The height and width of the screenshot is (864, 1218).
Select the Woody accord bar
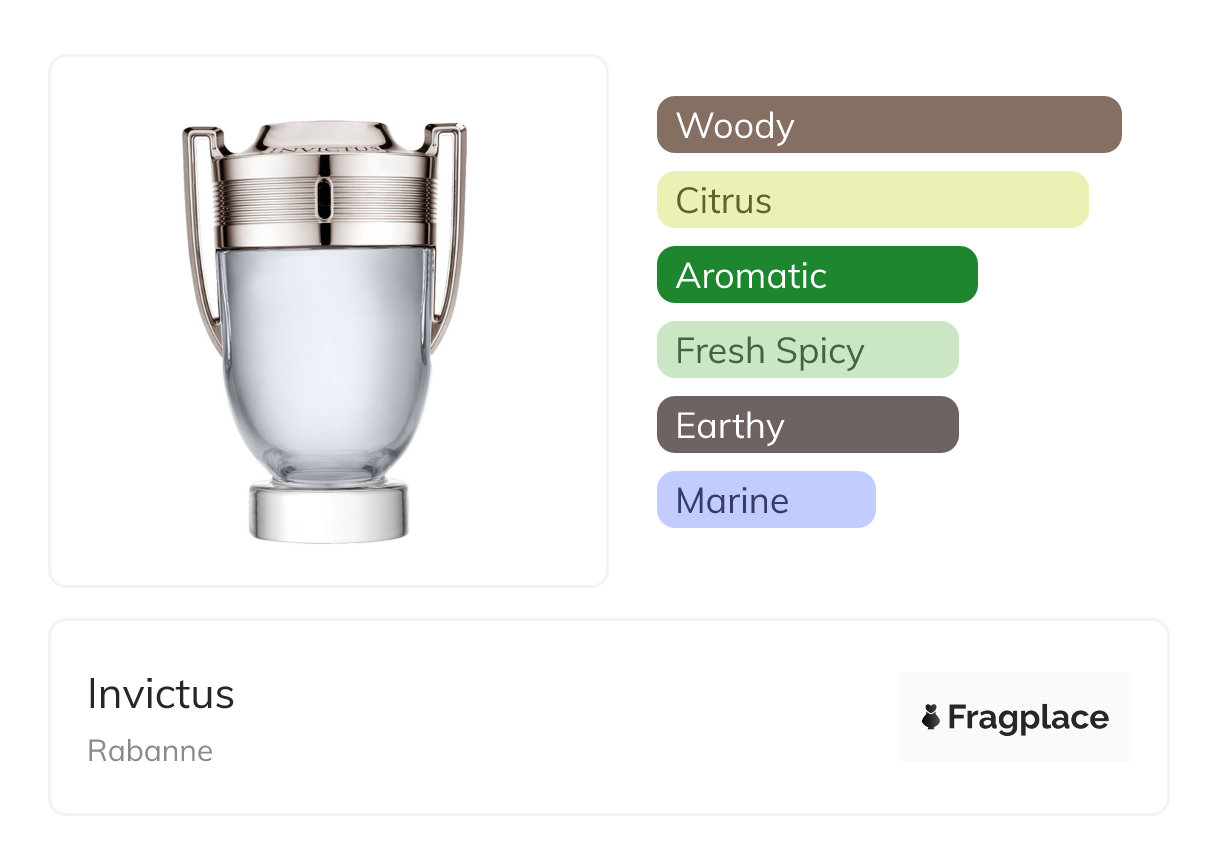[888, 125]
